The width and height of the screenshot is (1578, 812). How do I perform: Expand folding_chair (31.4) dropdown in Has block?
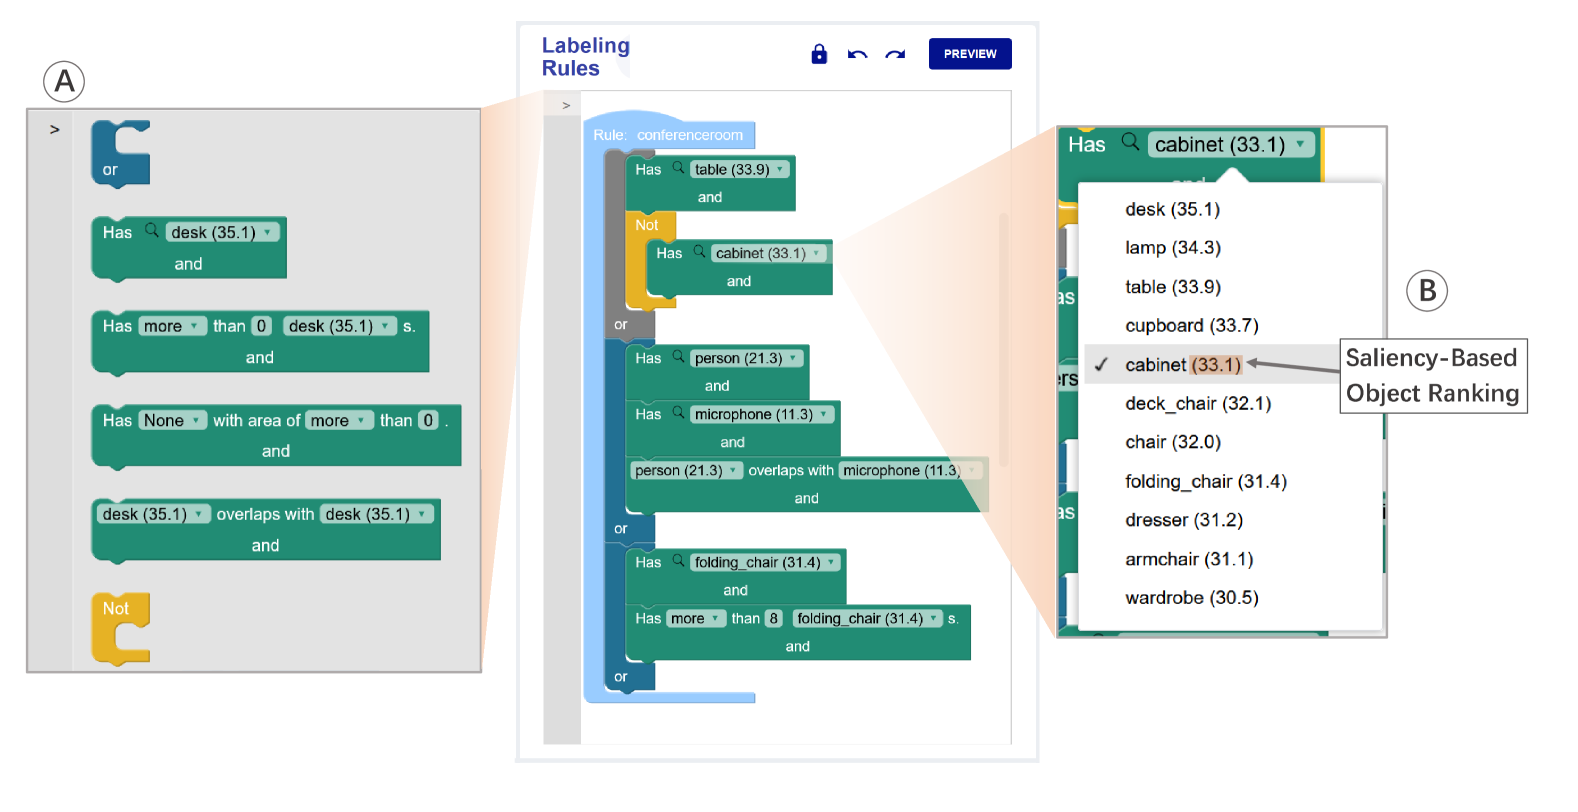pyautogui.click(x=766, y=562)
